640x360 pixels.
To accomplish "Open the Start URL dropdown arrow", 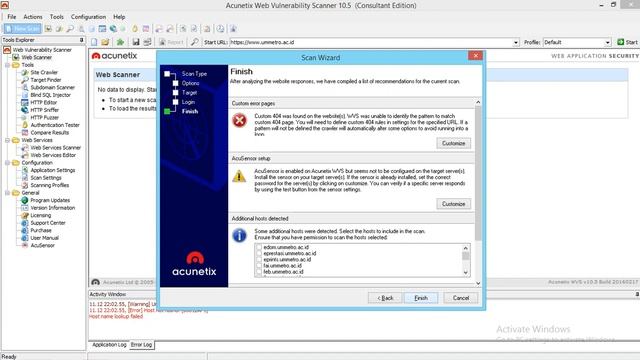I will [516, 42].
